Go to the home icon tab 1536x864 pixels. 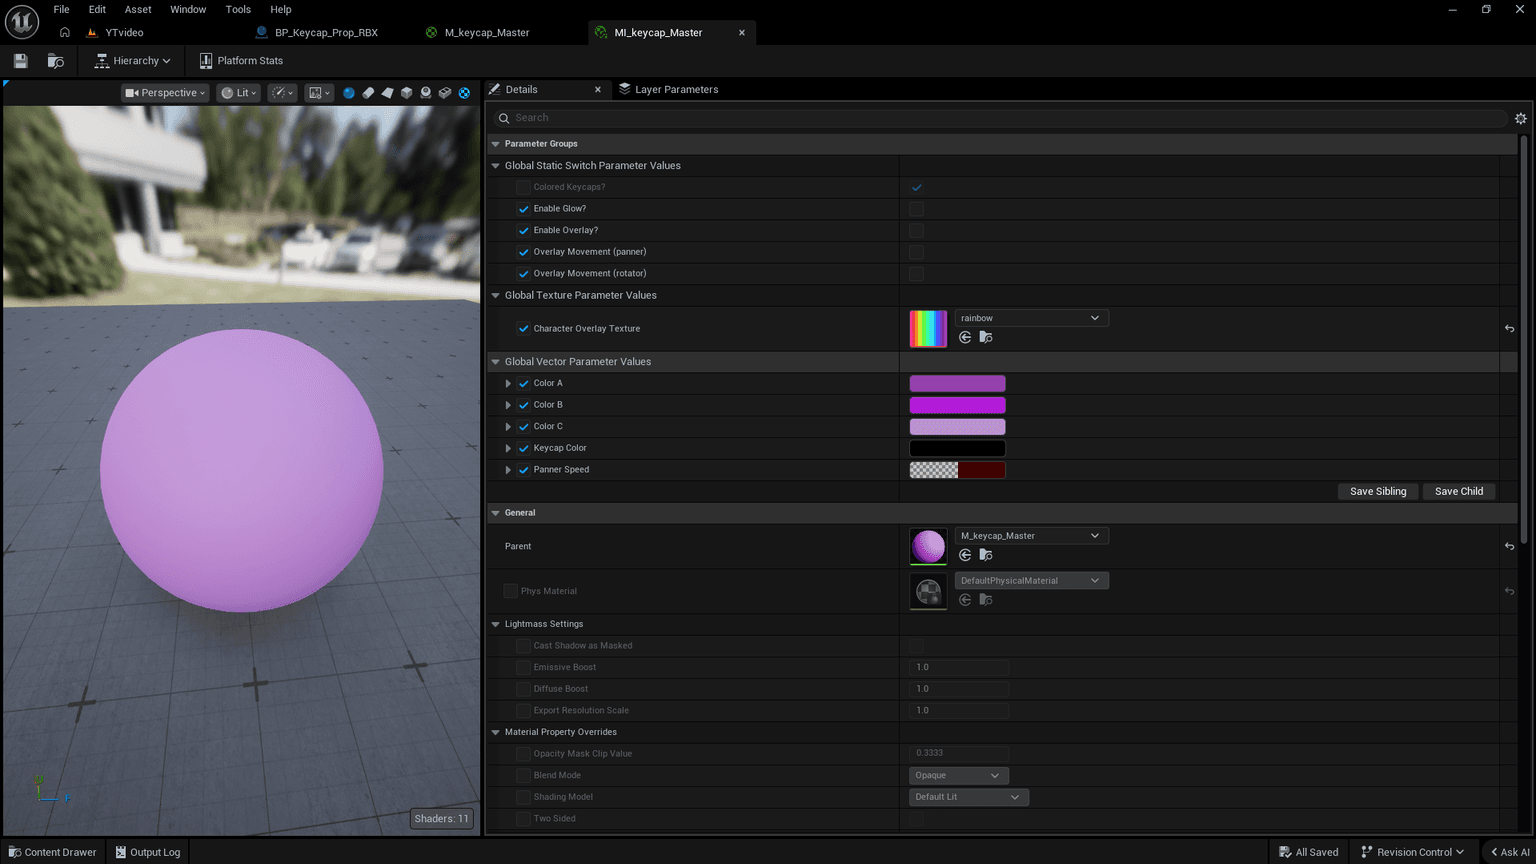click(x=65, y=32)
